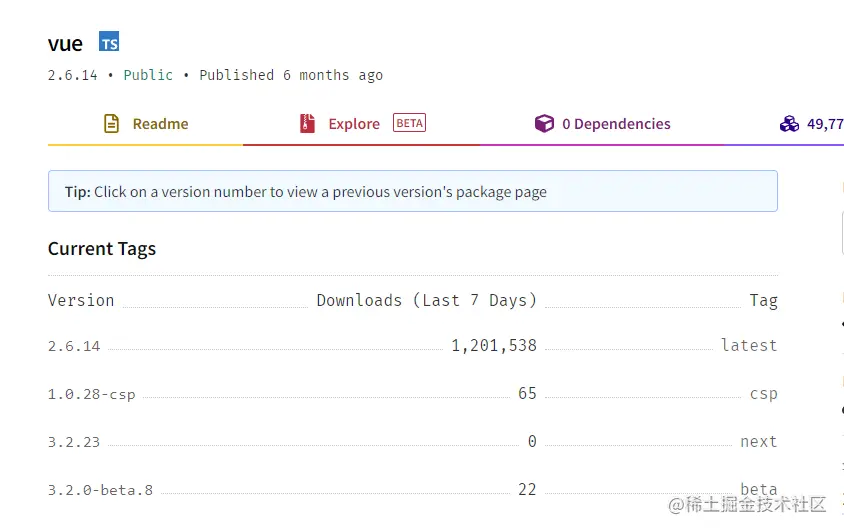
Task: Open version 3.2.0-beta.8 link
Action: [101, 490]
